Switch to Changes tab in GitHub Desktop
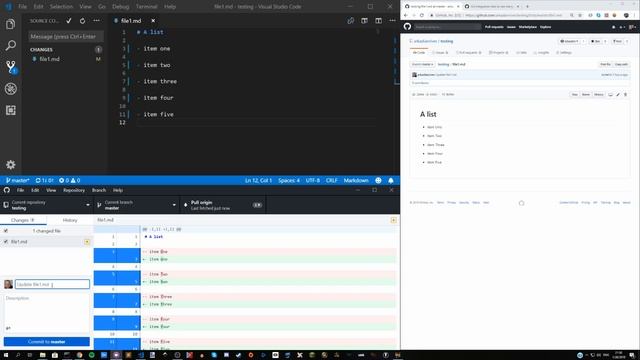Image resolution: width=640 pixels, height=360 pixels. pos(23,220)
